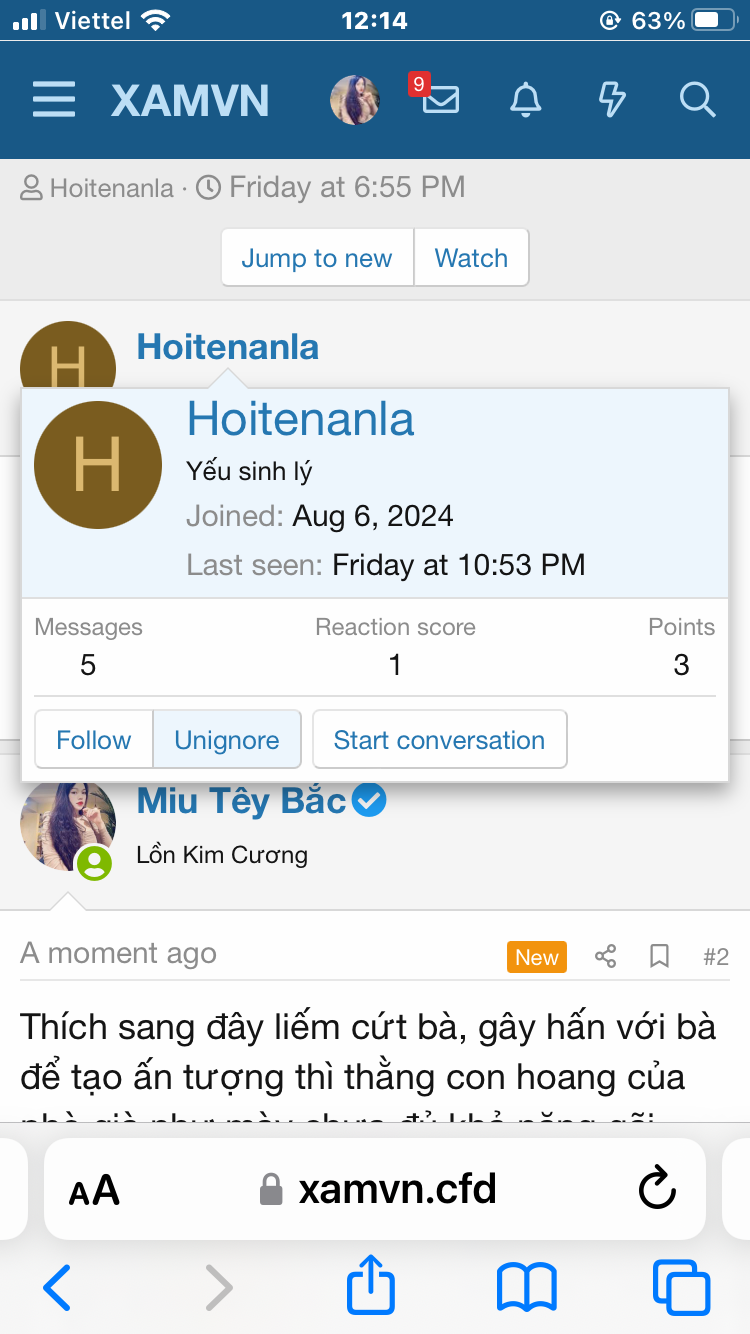Toggle Watch on this thread
750x1334 pixels.
click(471, 258)
